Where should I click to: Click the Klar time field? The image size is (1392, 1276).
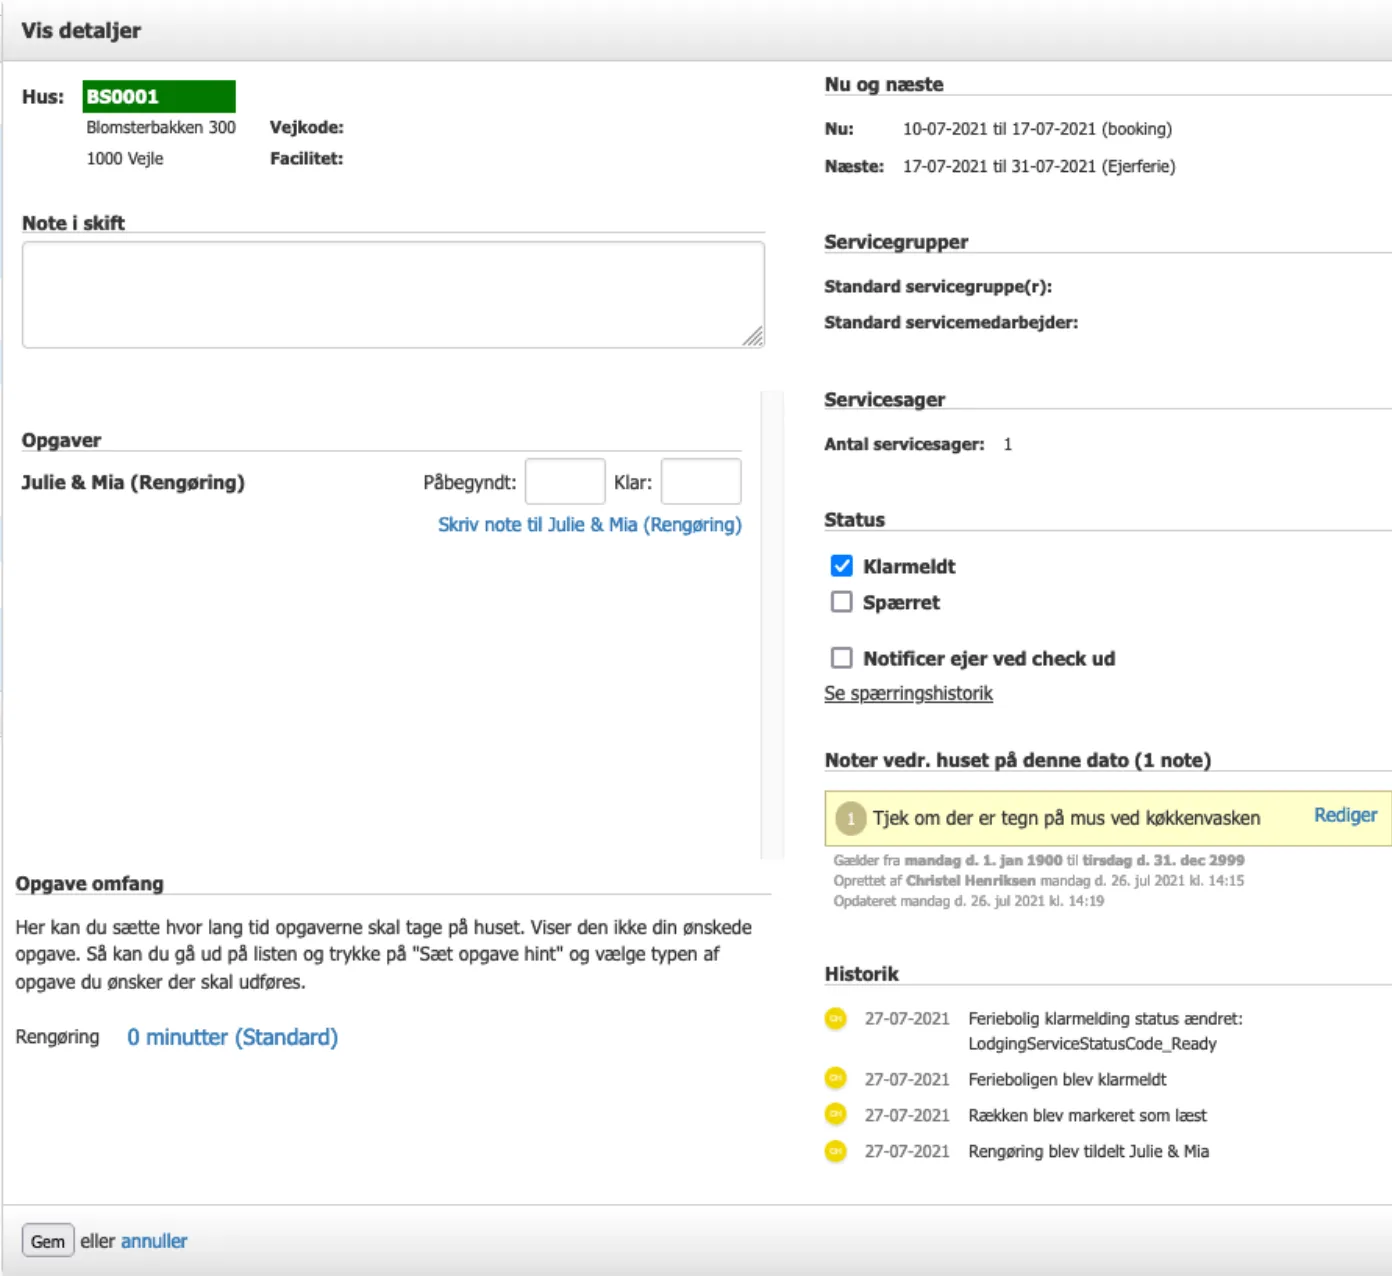pyautogui.click(x=701, y=482)
